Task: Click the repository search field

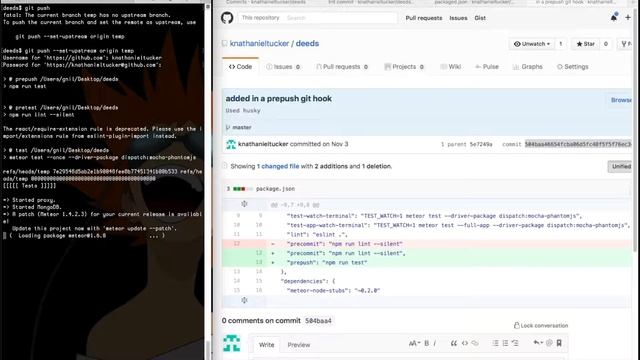Action: point(317,18)
